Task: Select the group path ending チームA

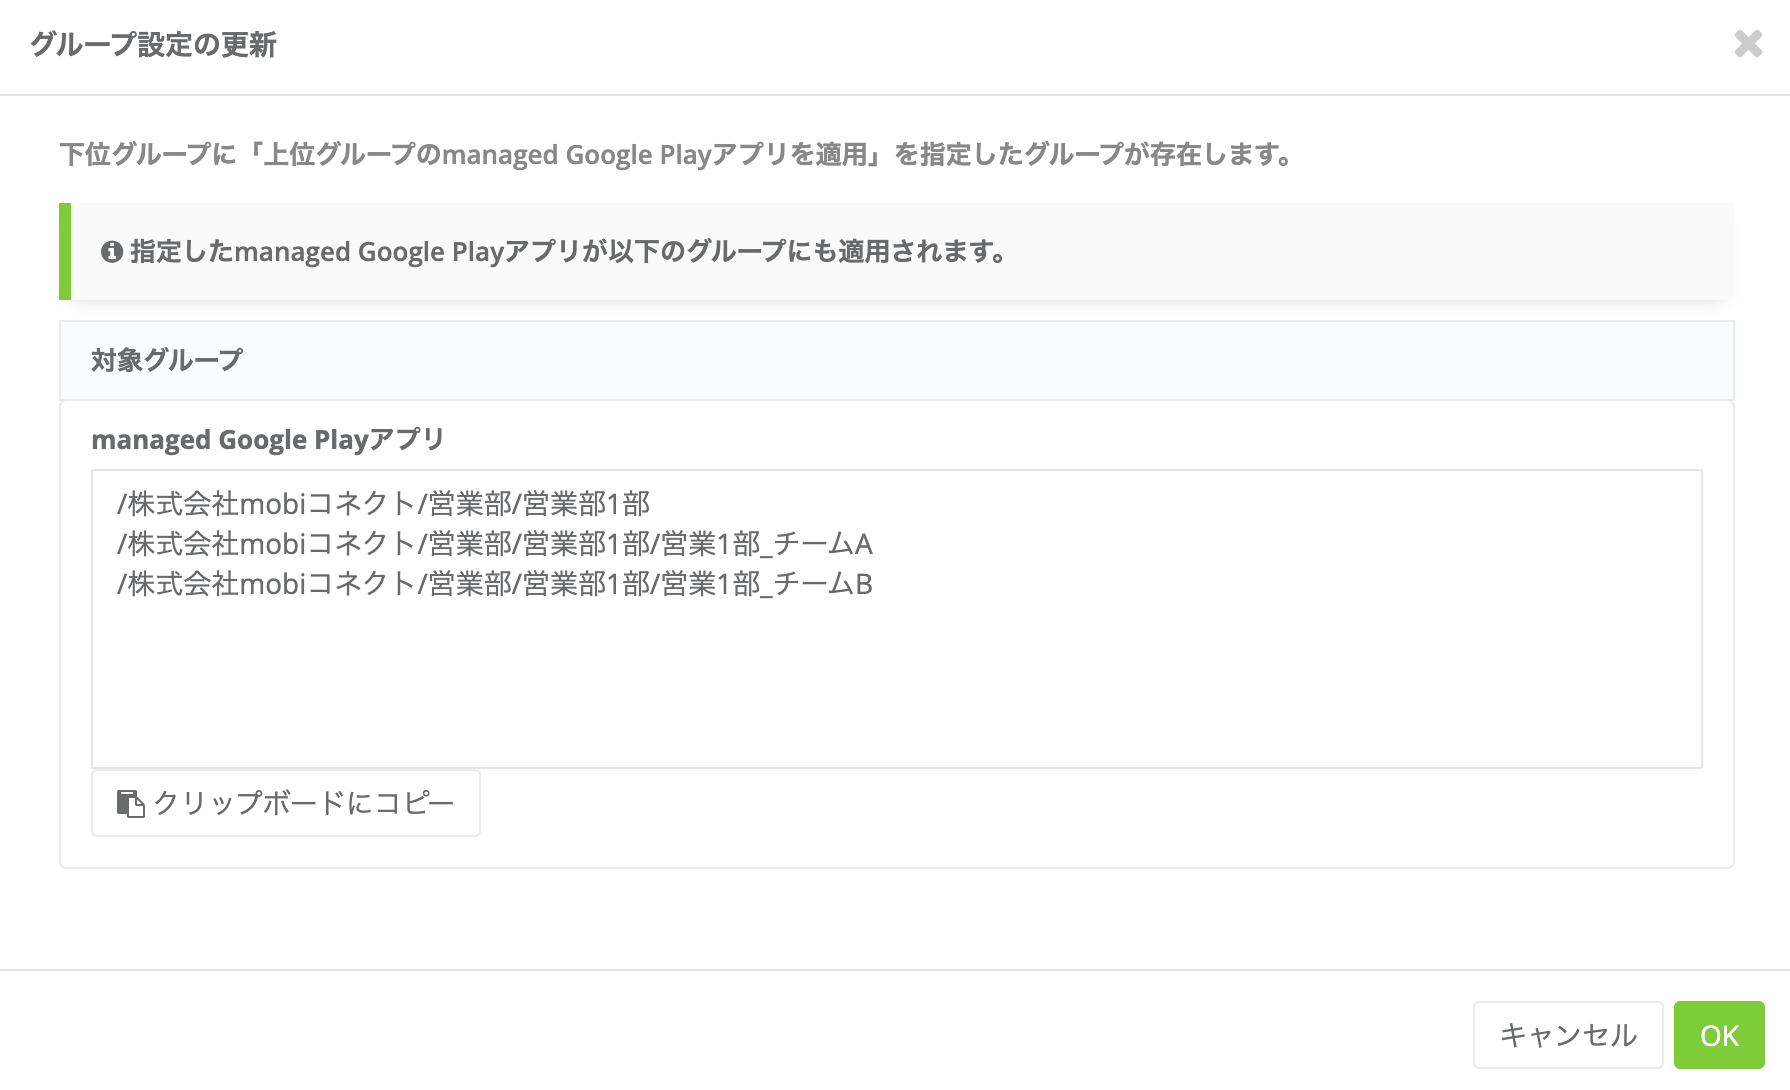Action: point(495,543)
